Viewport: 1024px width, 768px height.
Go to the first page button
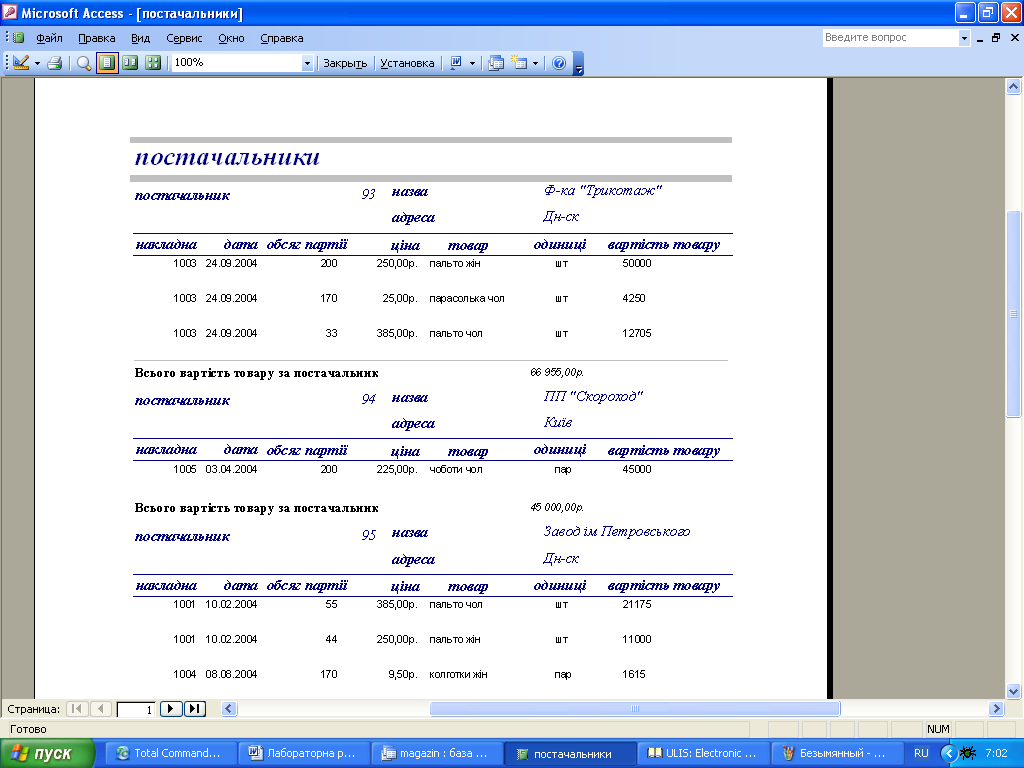pos(77,709)
